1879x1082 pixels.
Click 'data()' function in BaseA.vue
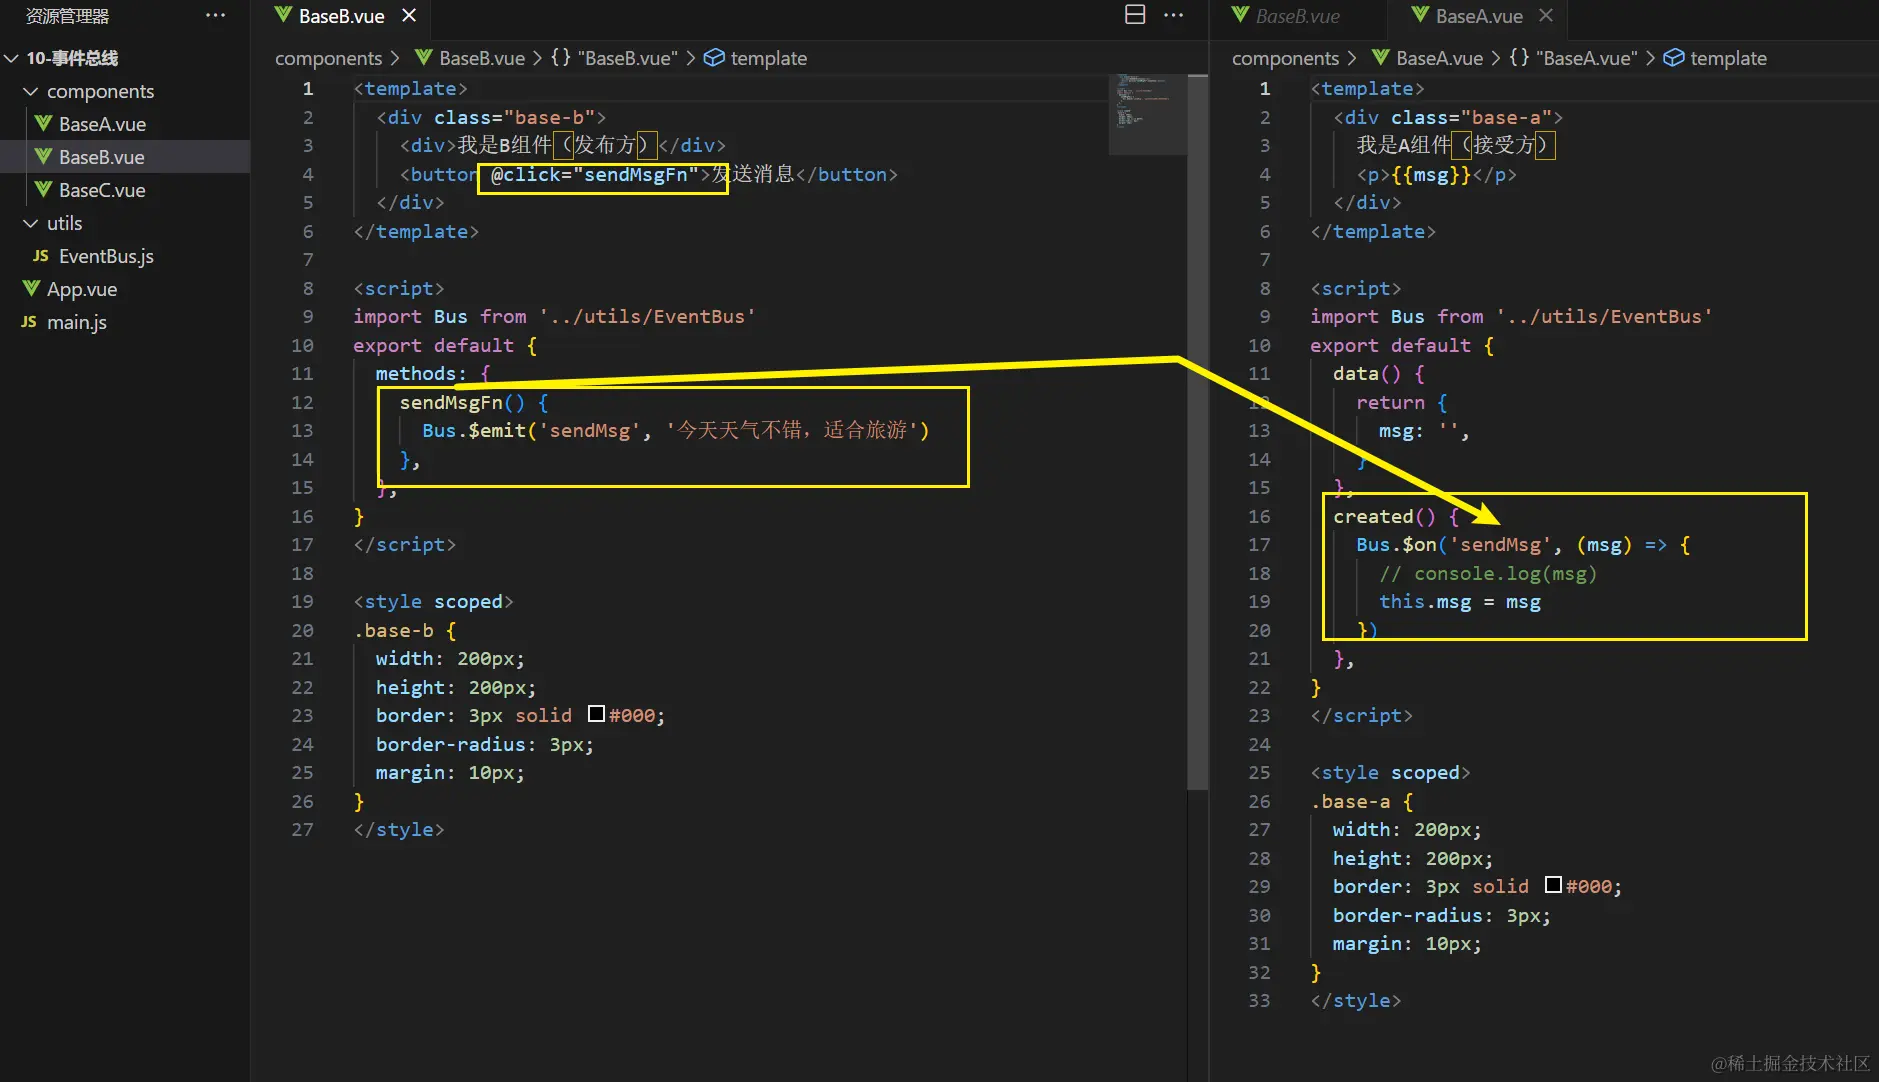1367,373
